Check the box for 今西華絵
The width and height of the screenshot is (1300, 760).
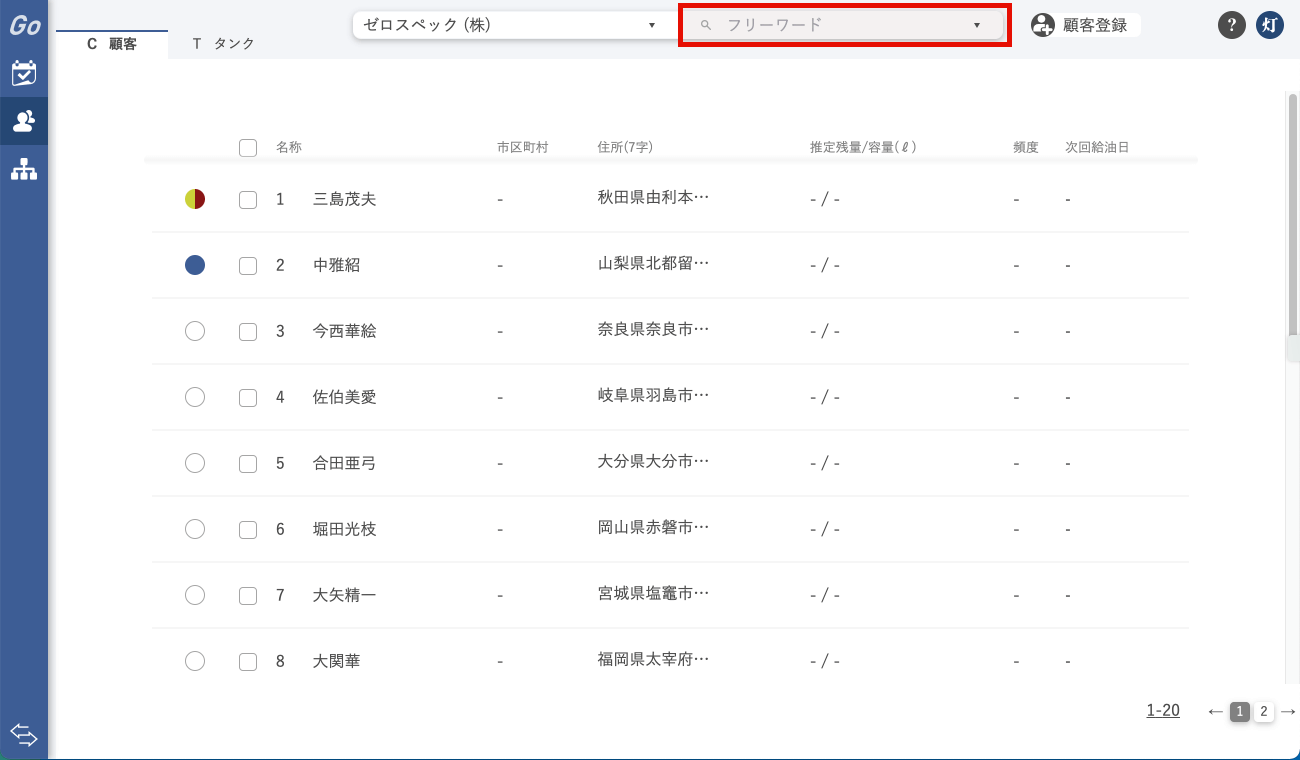[x=248, y=332]
